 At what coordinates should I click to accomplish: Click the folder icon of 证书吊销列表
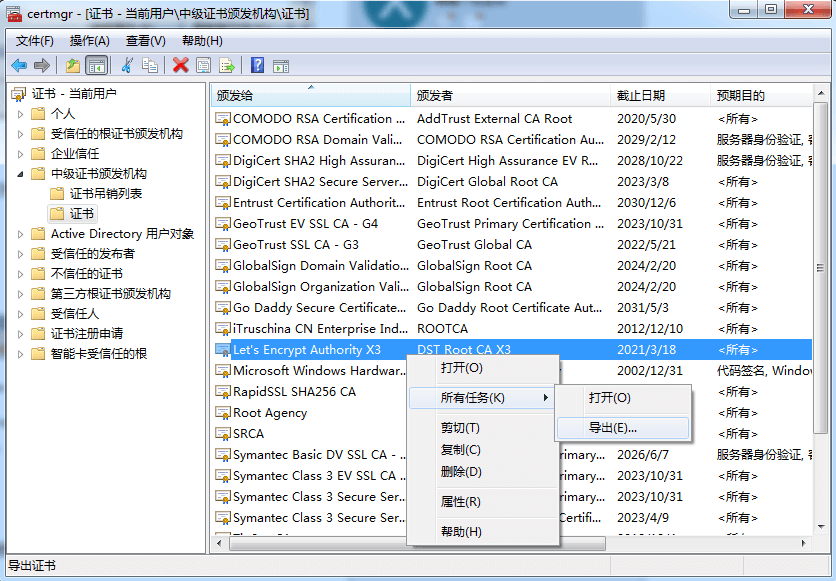point(57,193)
